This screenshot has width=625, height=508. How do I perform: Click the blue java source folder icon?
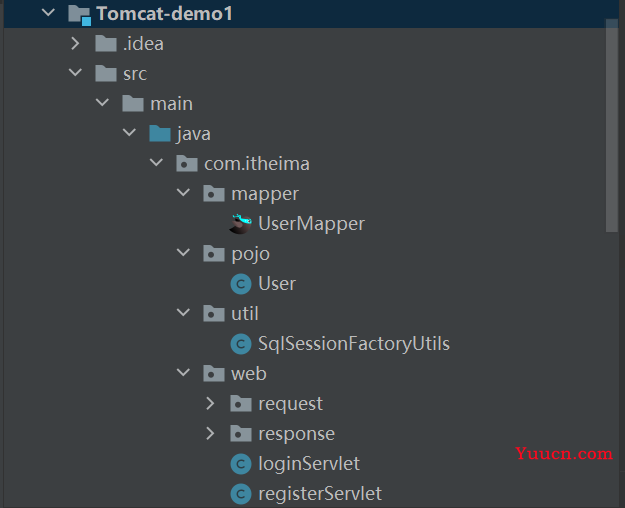160,134
